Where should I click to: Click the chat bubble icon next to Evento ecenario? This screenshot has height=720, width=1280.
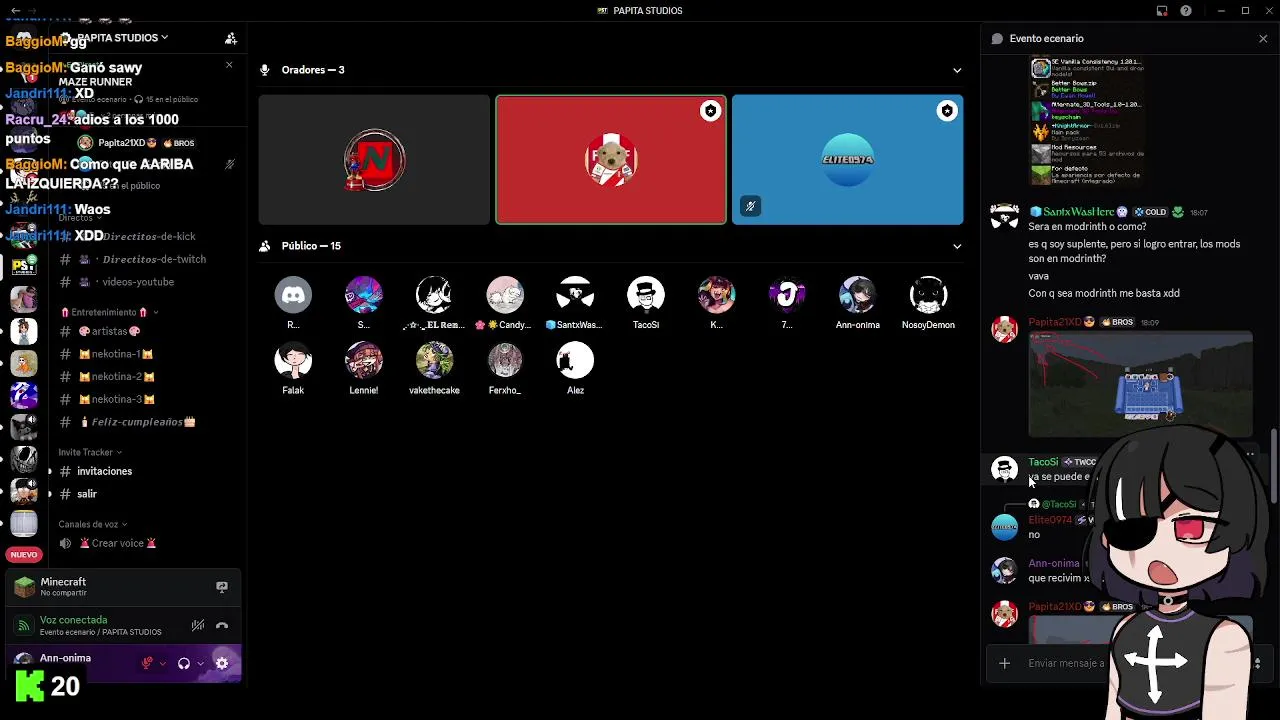[997, 38]
